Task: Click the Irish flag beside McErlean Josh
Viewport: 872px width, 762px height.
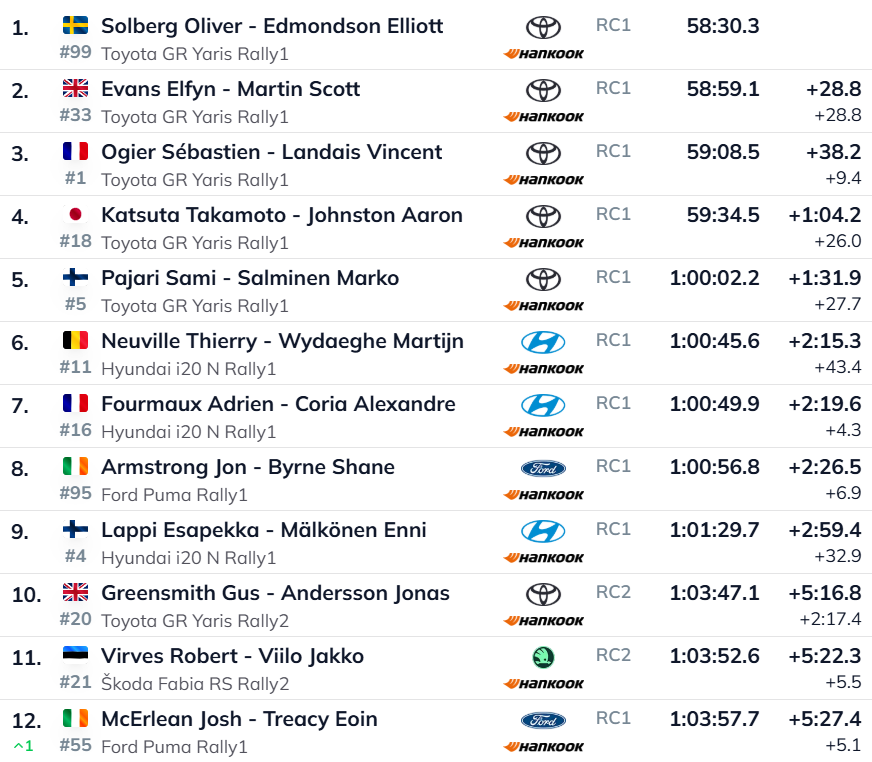Action: point(75,718)
